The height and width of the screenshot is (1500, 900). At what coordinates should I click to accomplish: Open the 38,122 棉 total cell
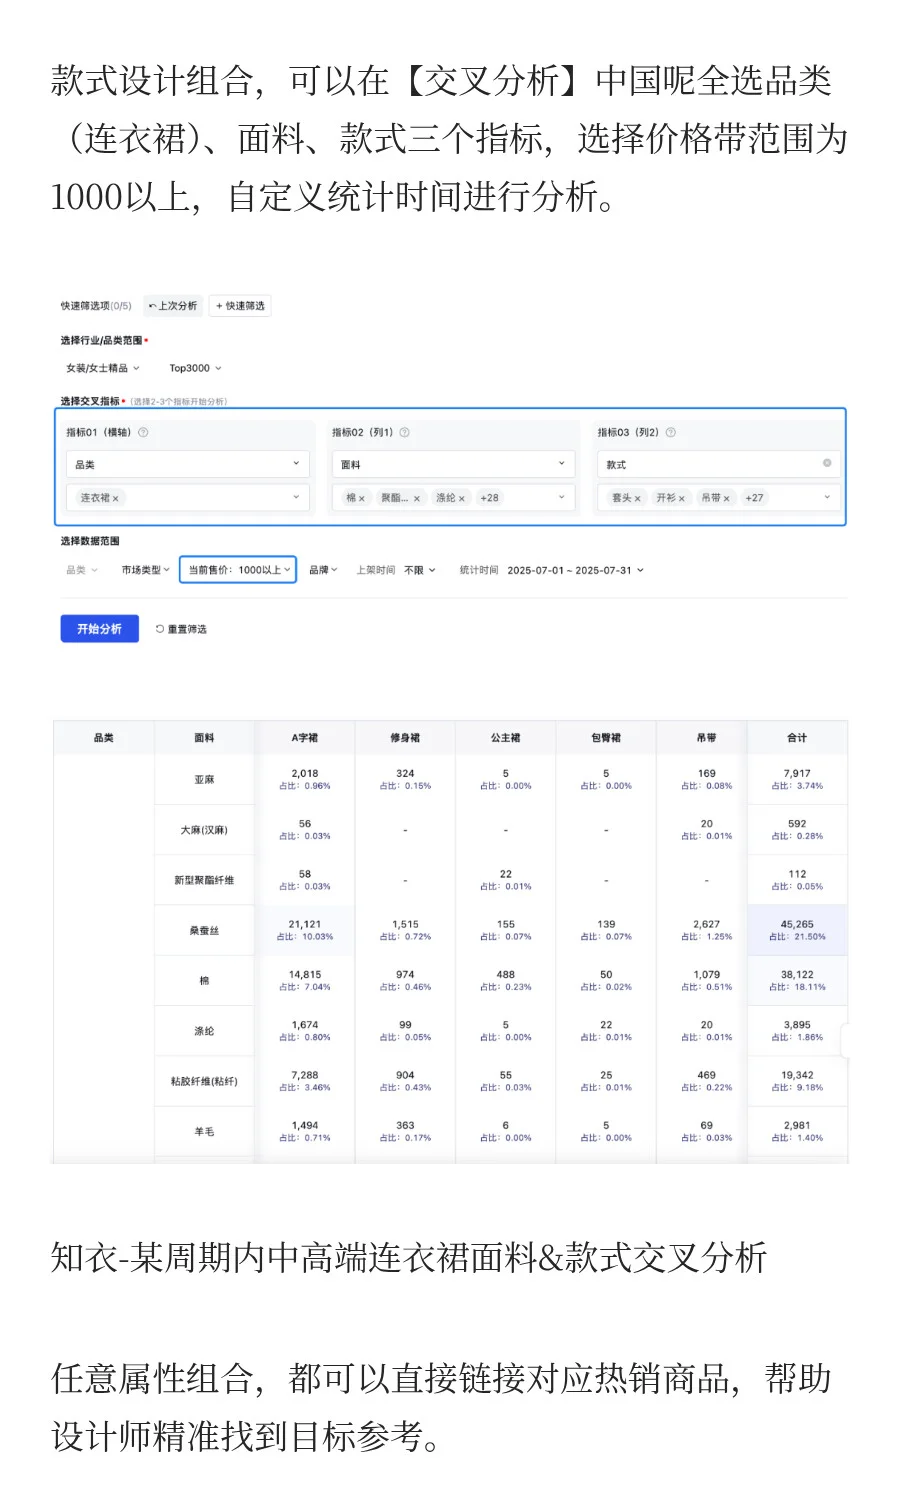(x=797, y=980)
